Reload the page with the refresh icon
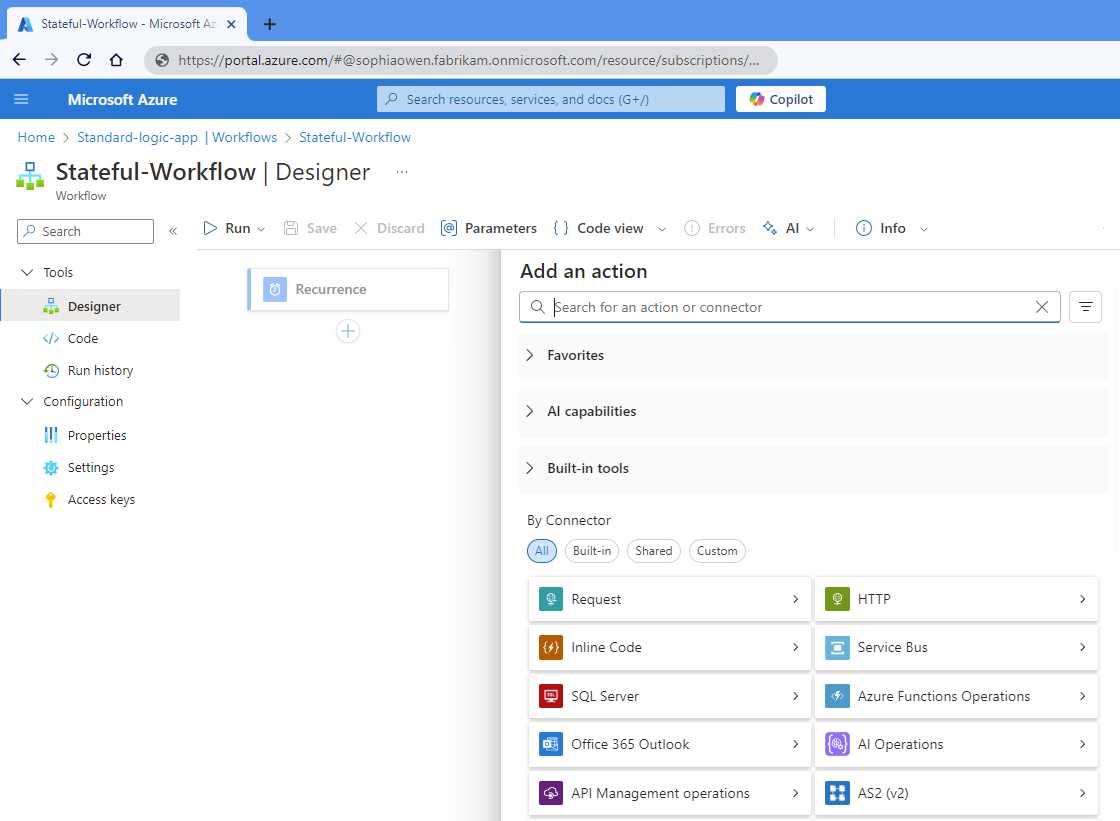The image size is (1120, 821). pos(84,60)
